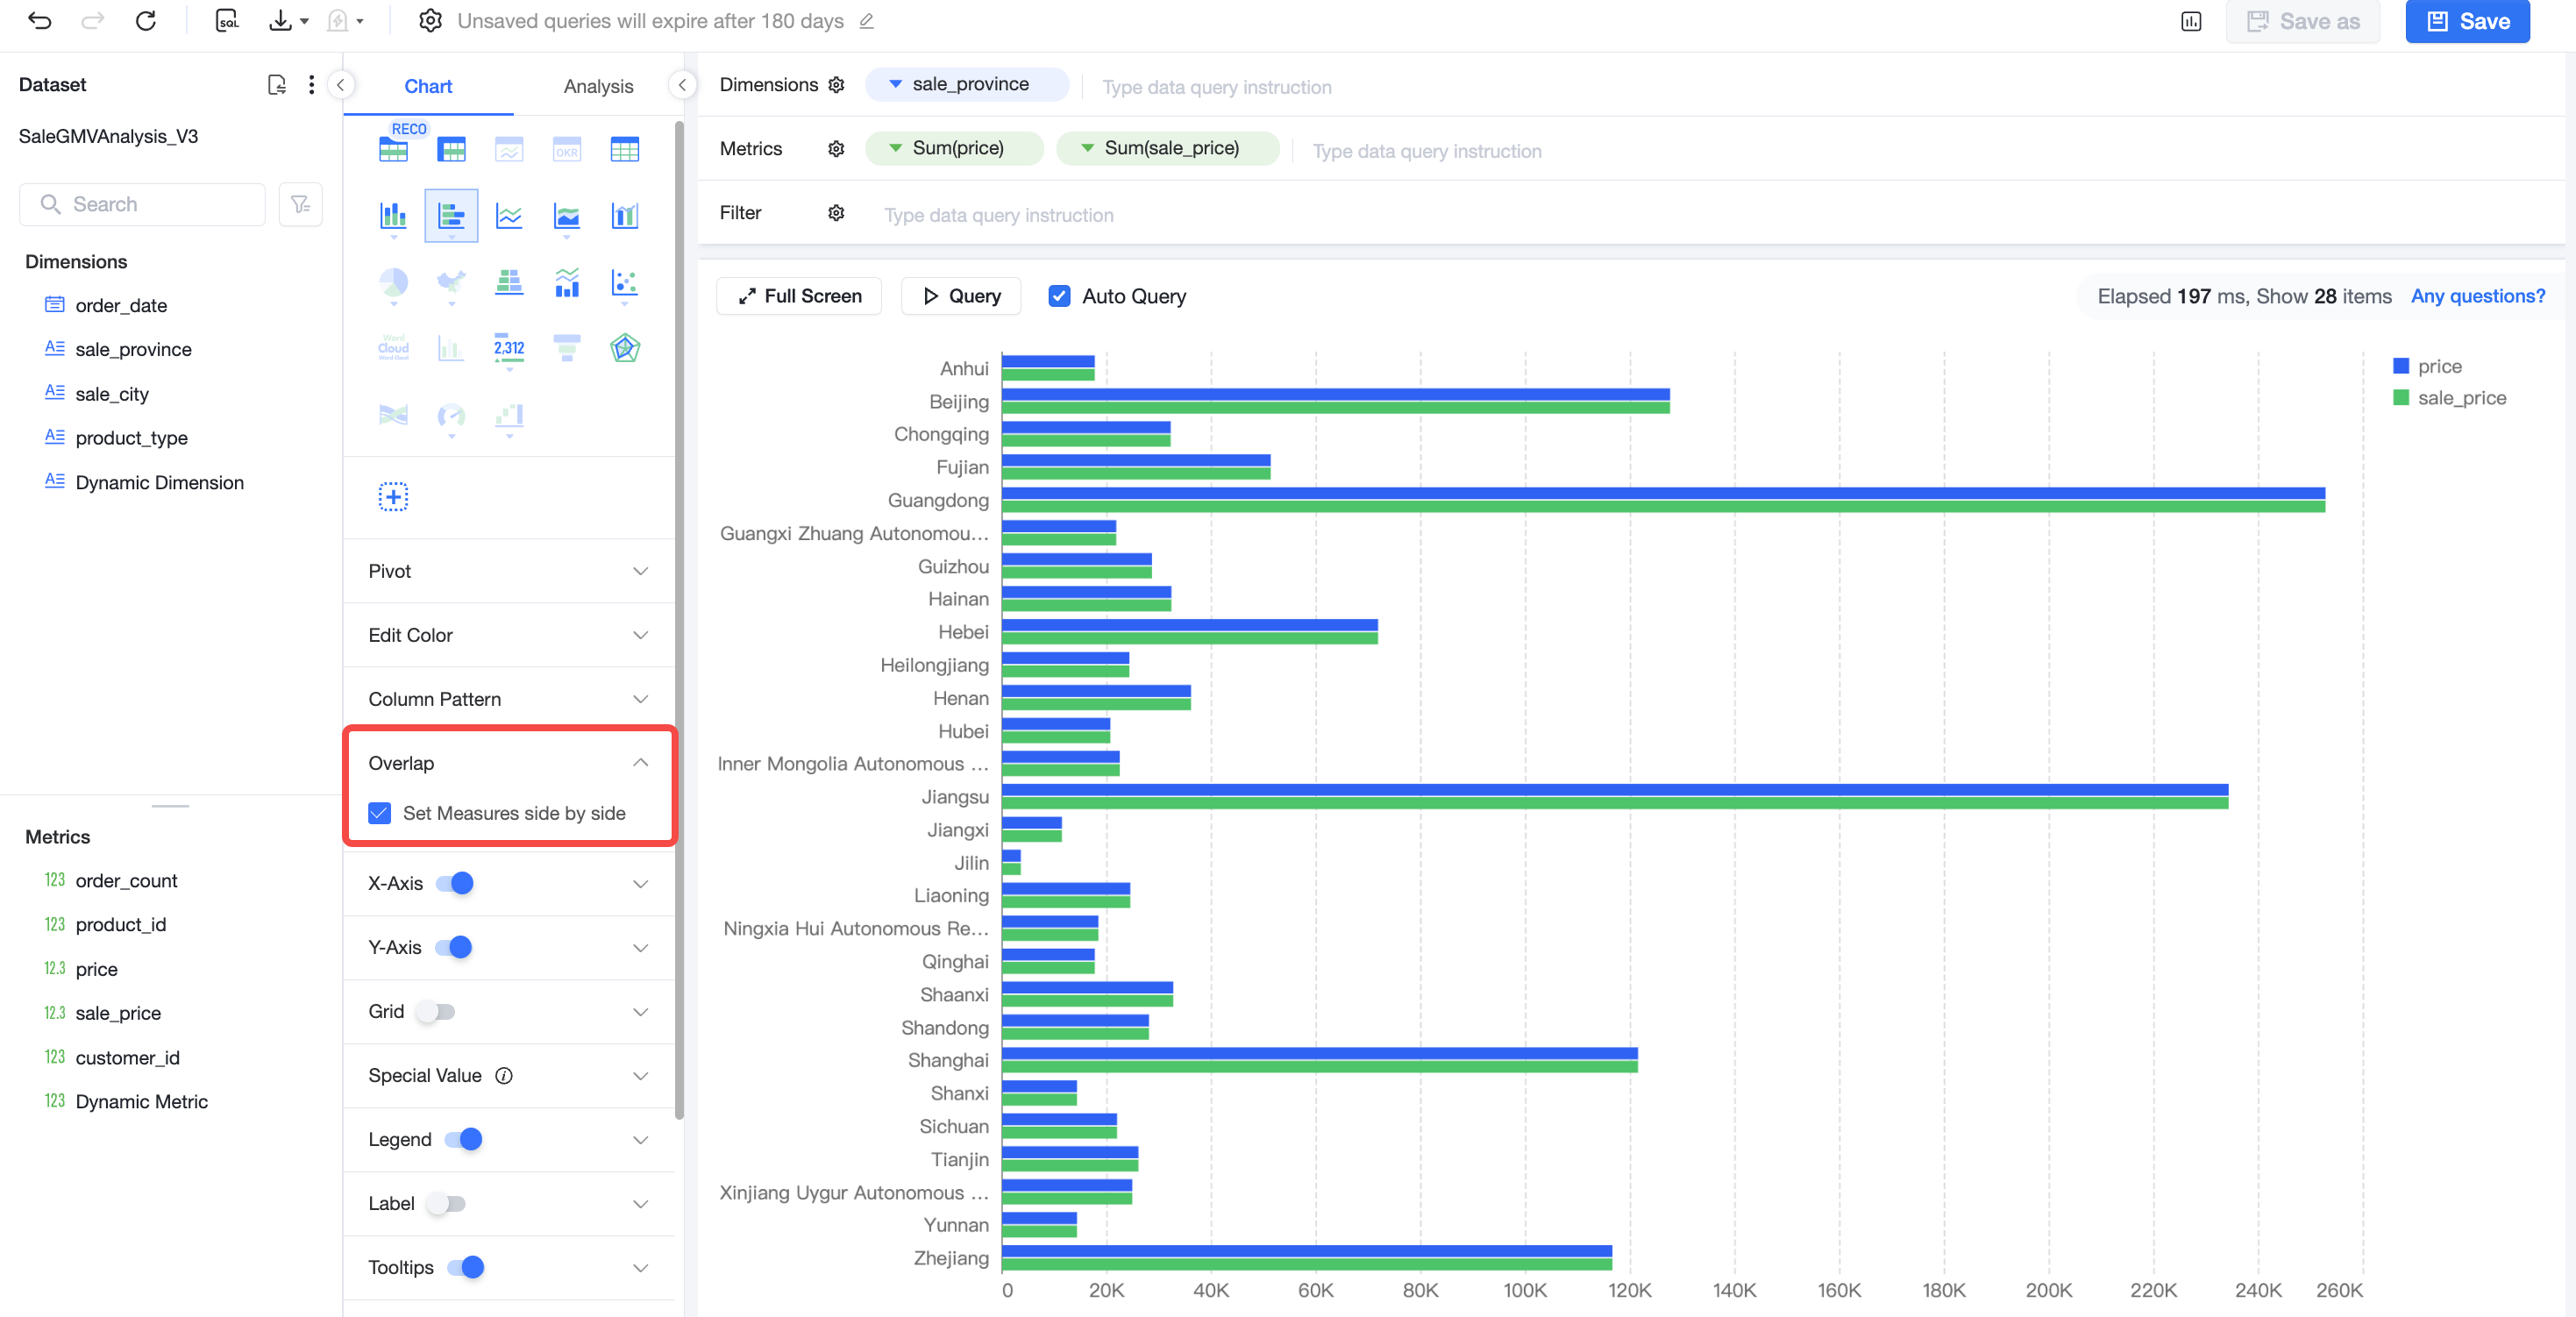Expand the Pivot section
Screen dimensions: 2576x1317
click(509, 571)
